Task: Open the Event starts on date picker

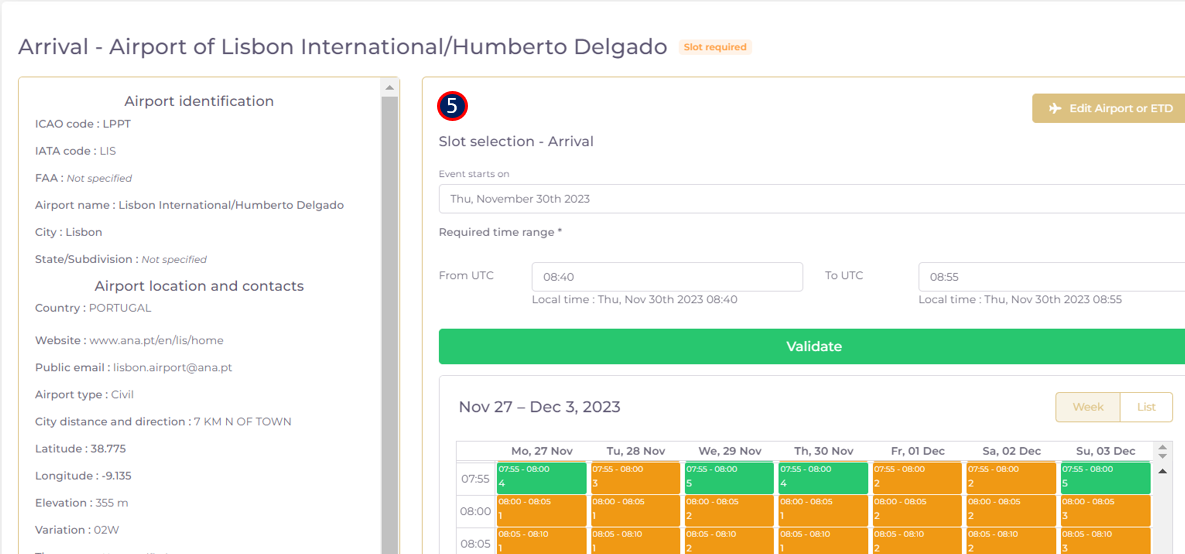Action: click(811, 199)
